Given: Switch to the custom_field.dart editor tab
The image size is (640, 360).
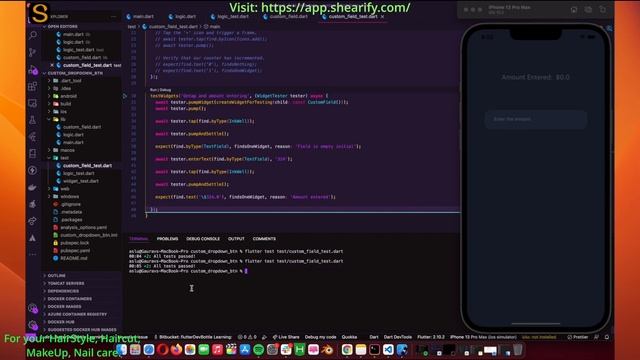Looking at the screenshot, I should tap(286, 17).
